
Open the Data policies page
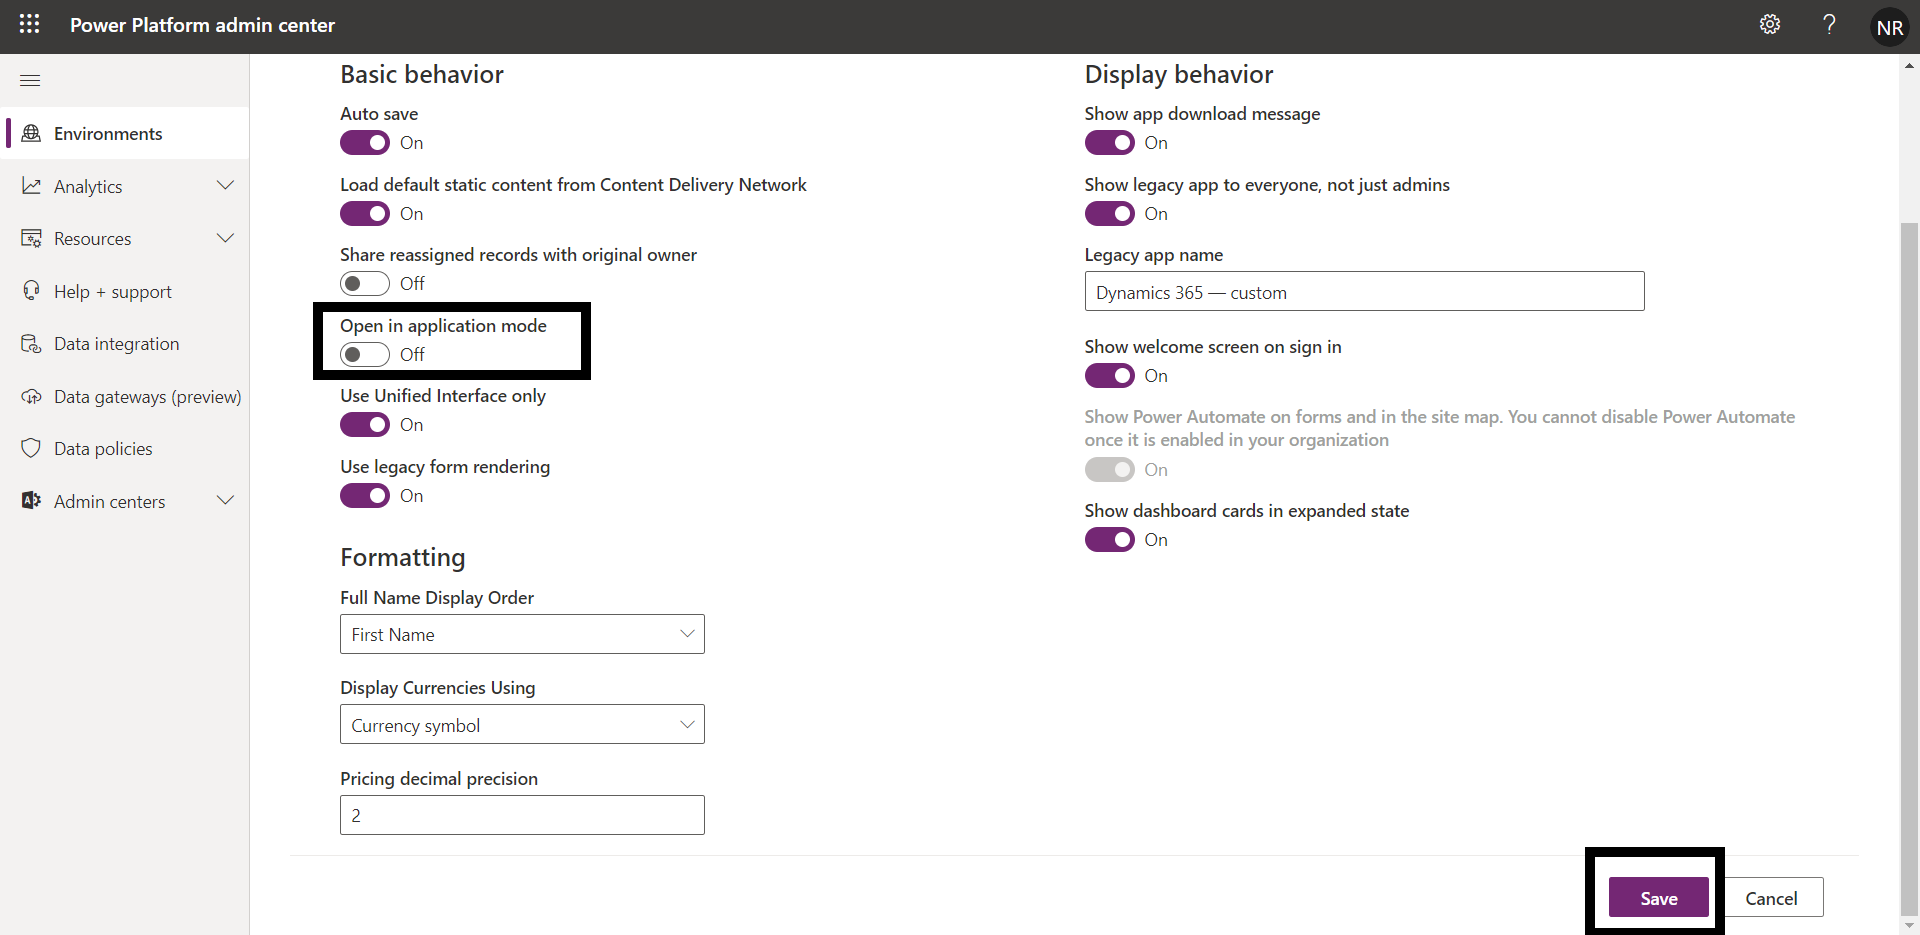pyautogui.click(x=103, y=448)
